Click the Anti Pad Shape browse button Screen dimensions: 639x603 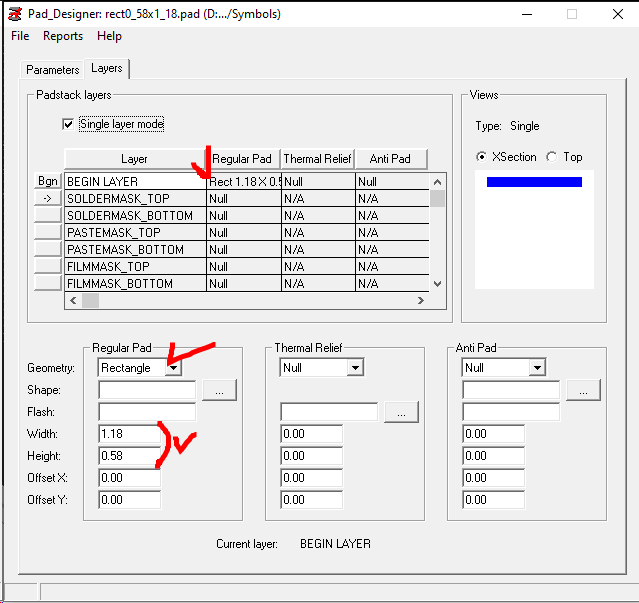584,390
